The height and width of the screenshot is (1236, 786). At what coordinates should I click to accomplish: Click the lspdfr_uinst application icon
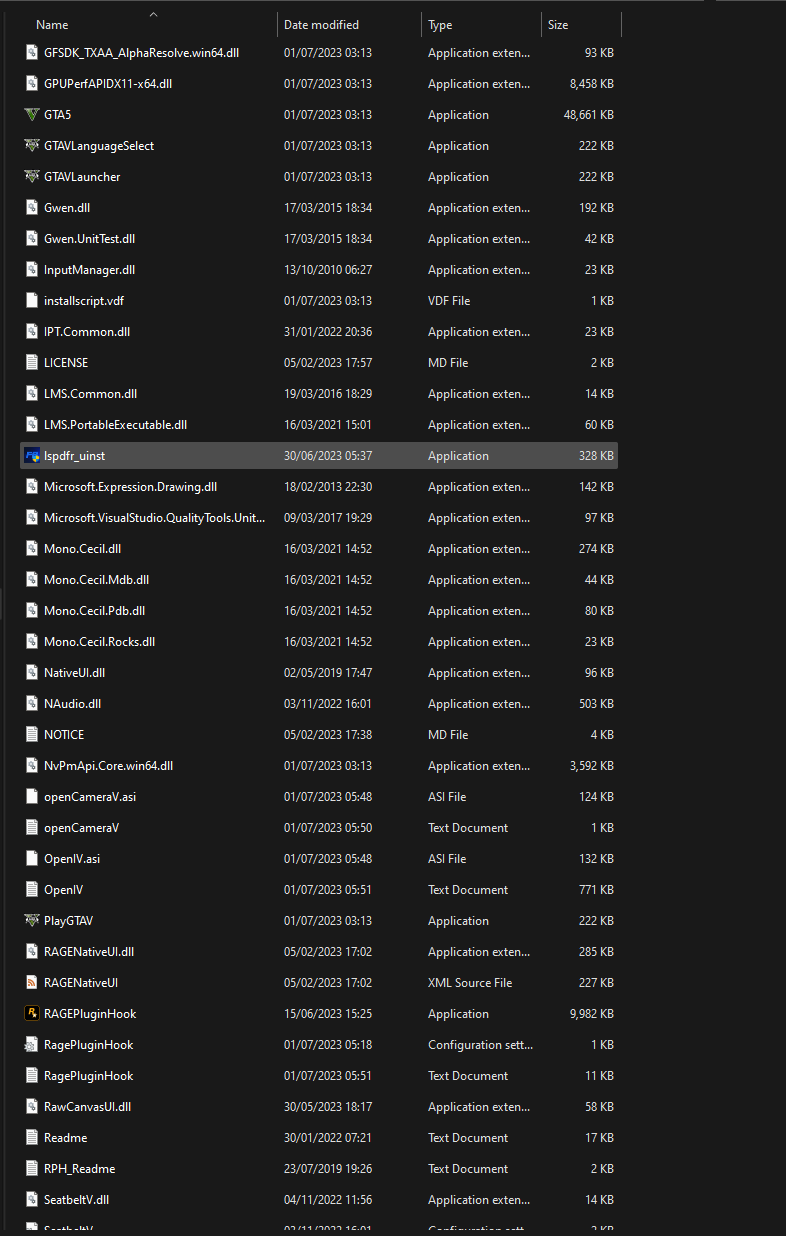click(32, 456)
